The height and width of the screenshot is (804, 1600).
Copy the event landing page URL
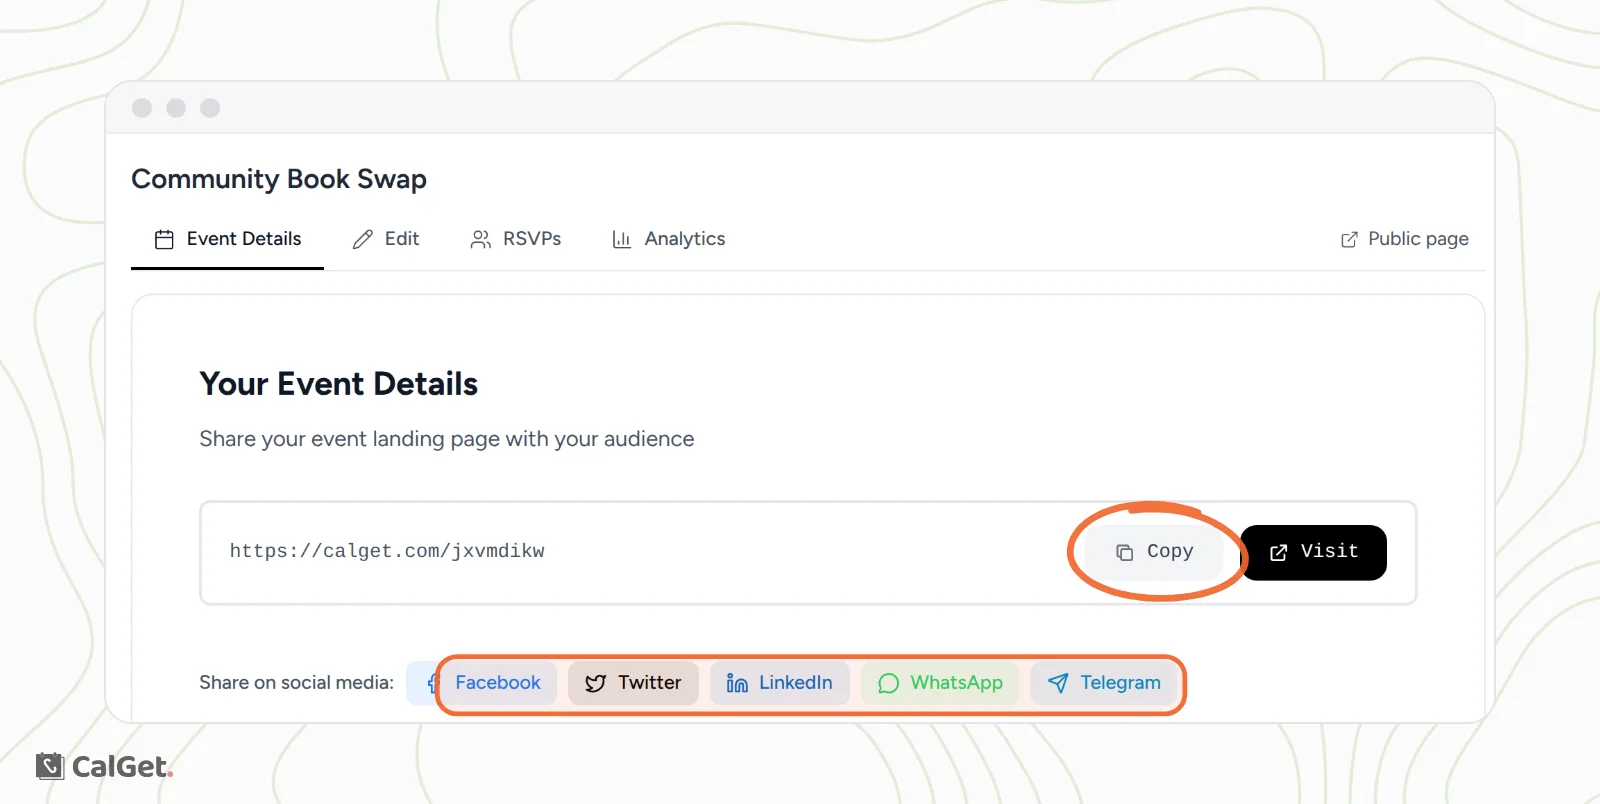pyautogui.click(x=1155, y=552)
